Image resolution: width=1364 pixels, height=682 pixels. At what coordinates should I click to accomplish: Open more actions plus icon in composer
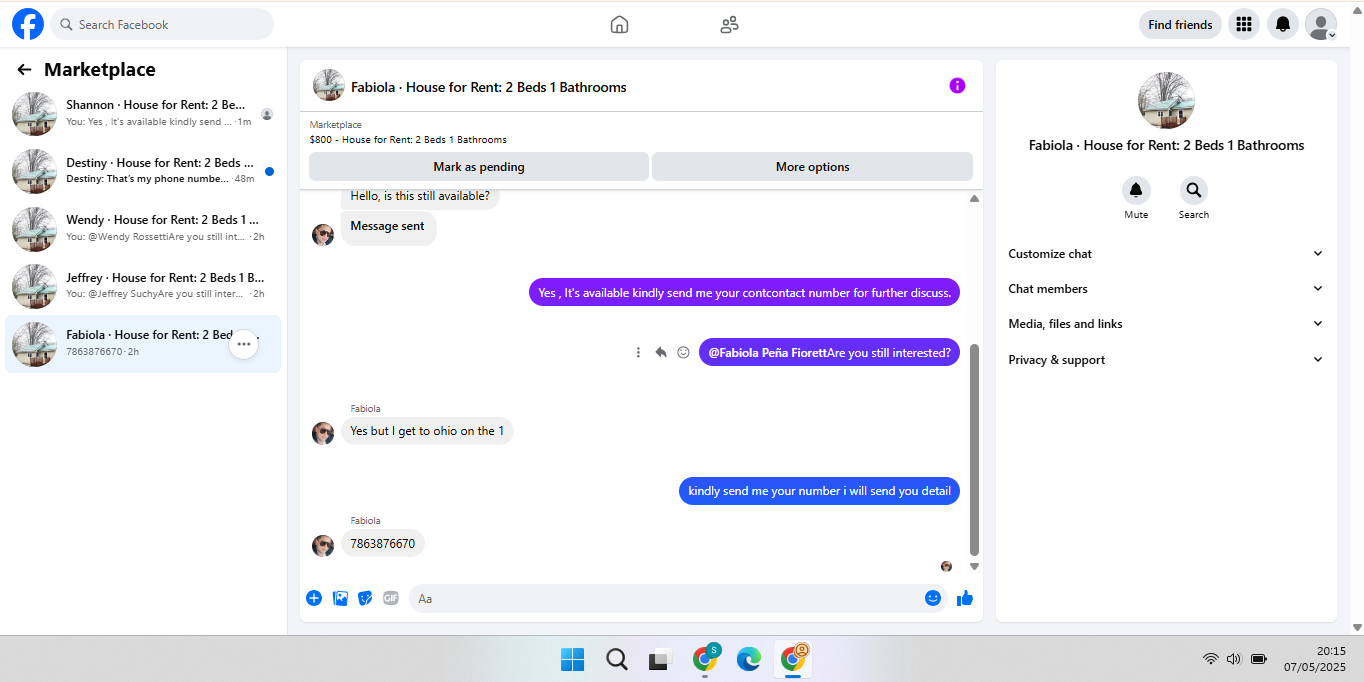tap(314, 598)
